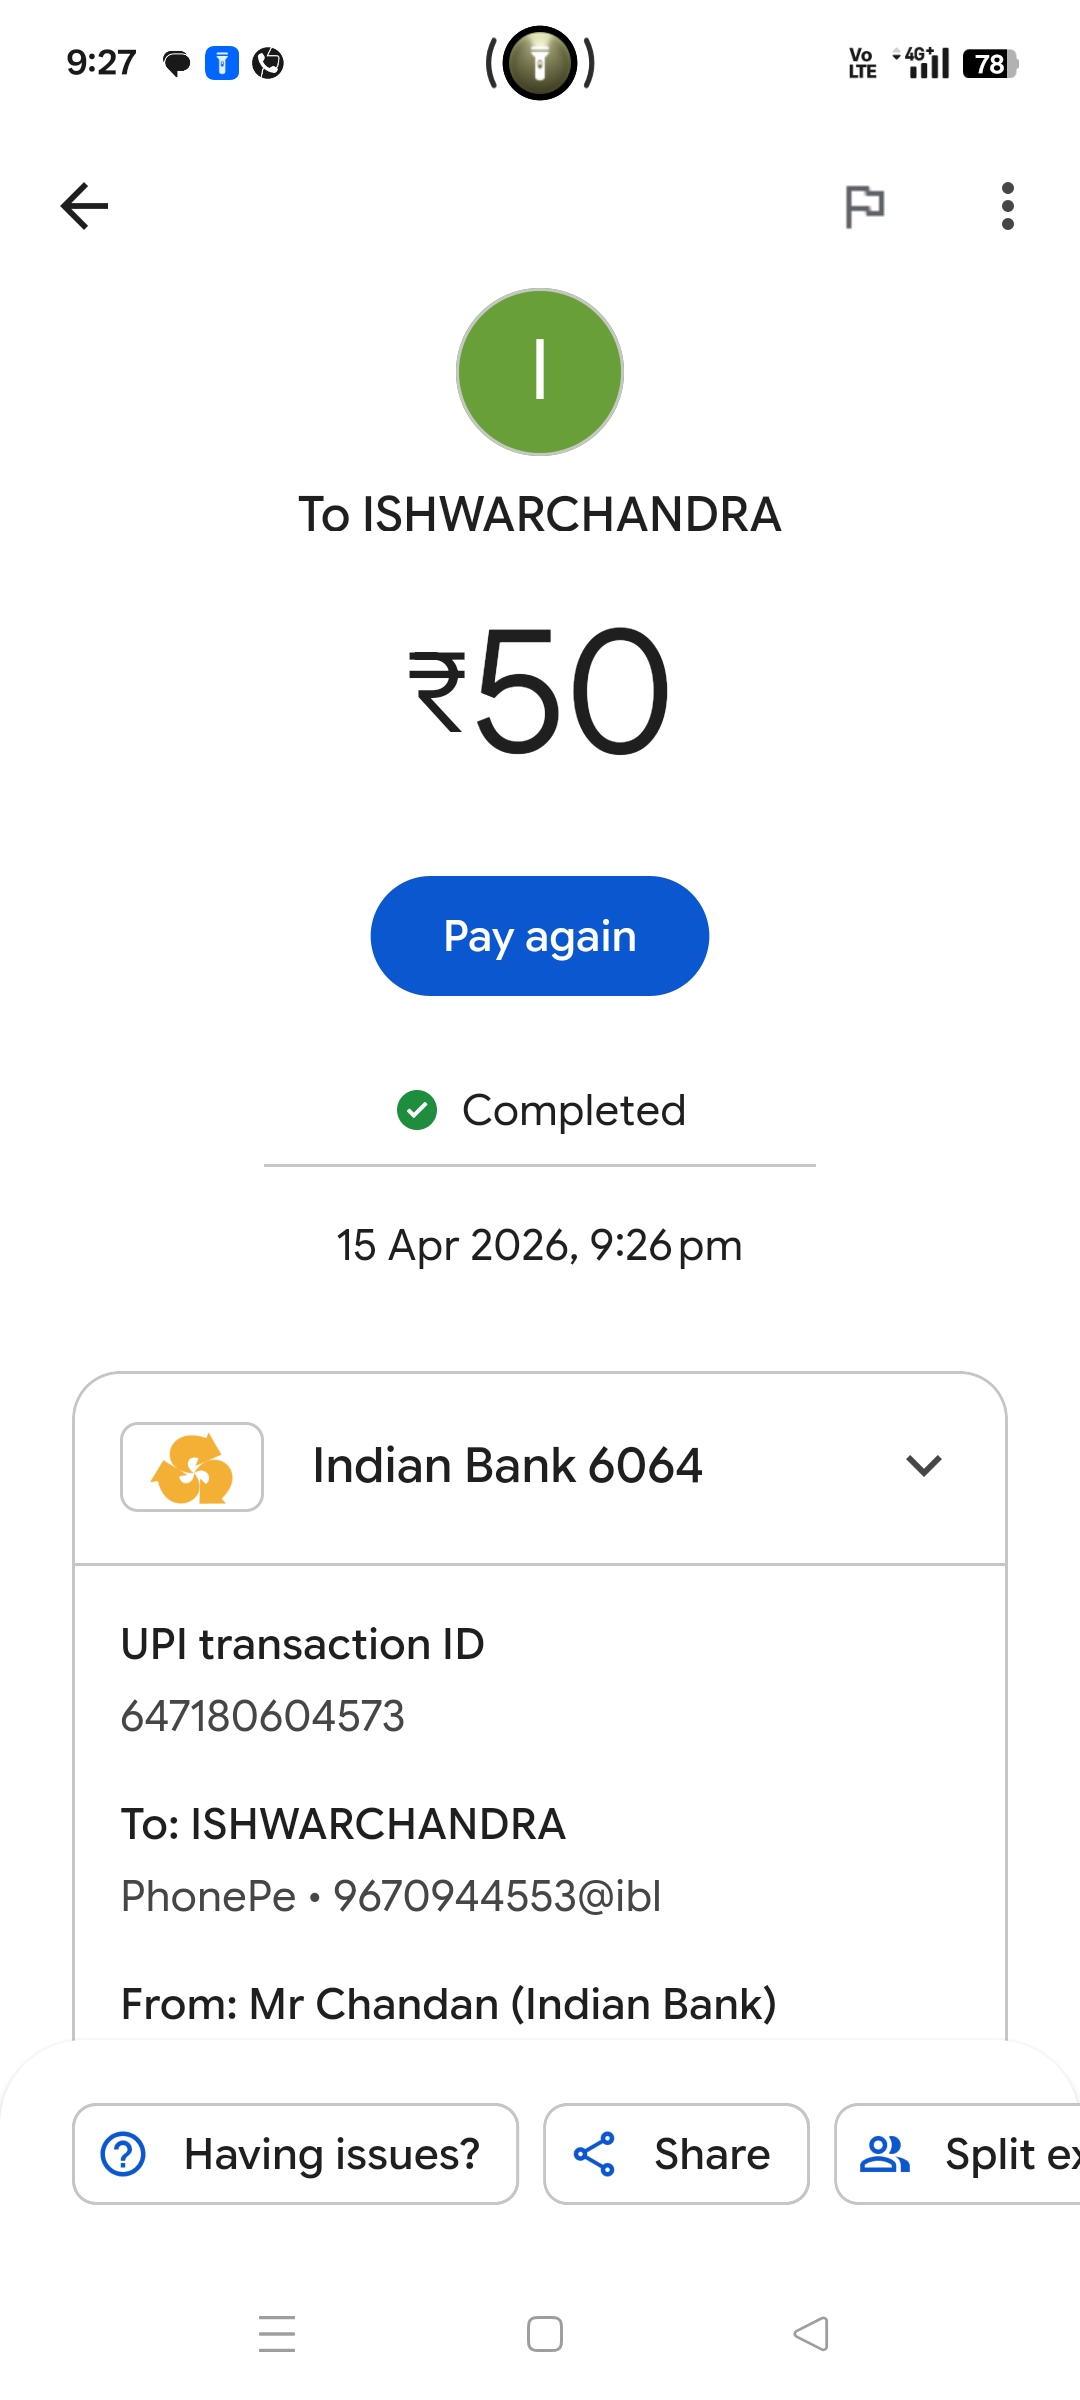Tap the flag report icon
Image resolution: width=1080 pixels, height=2400 pixels.
tap(864, 206)
